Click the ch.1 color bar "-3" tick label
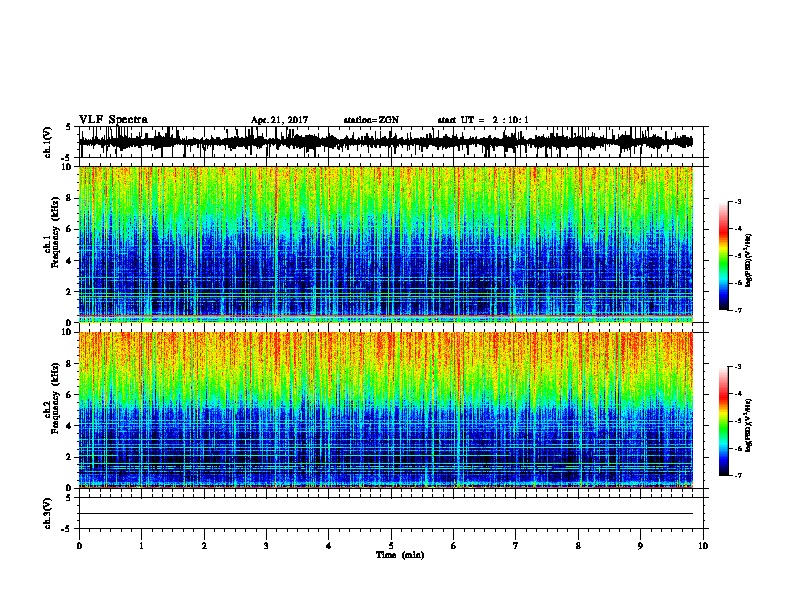792x612 pixels. pyautogui.click(x=738, y=201)
